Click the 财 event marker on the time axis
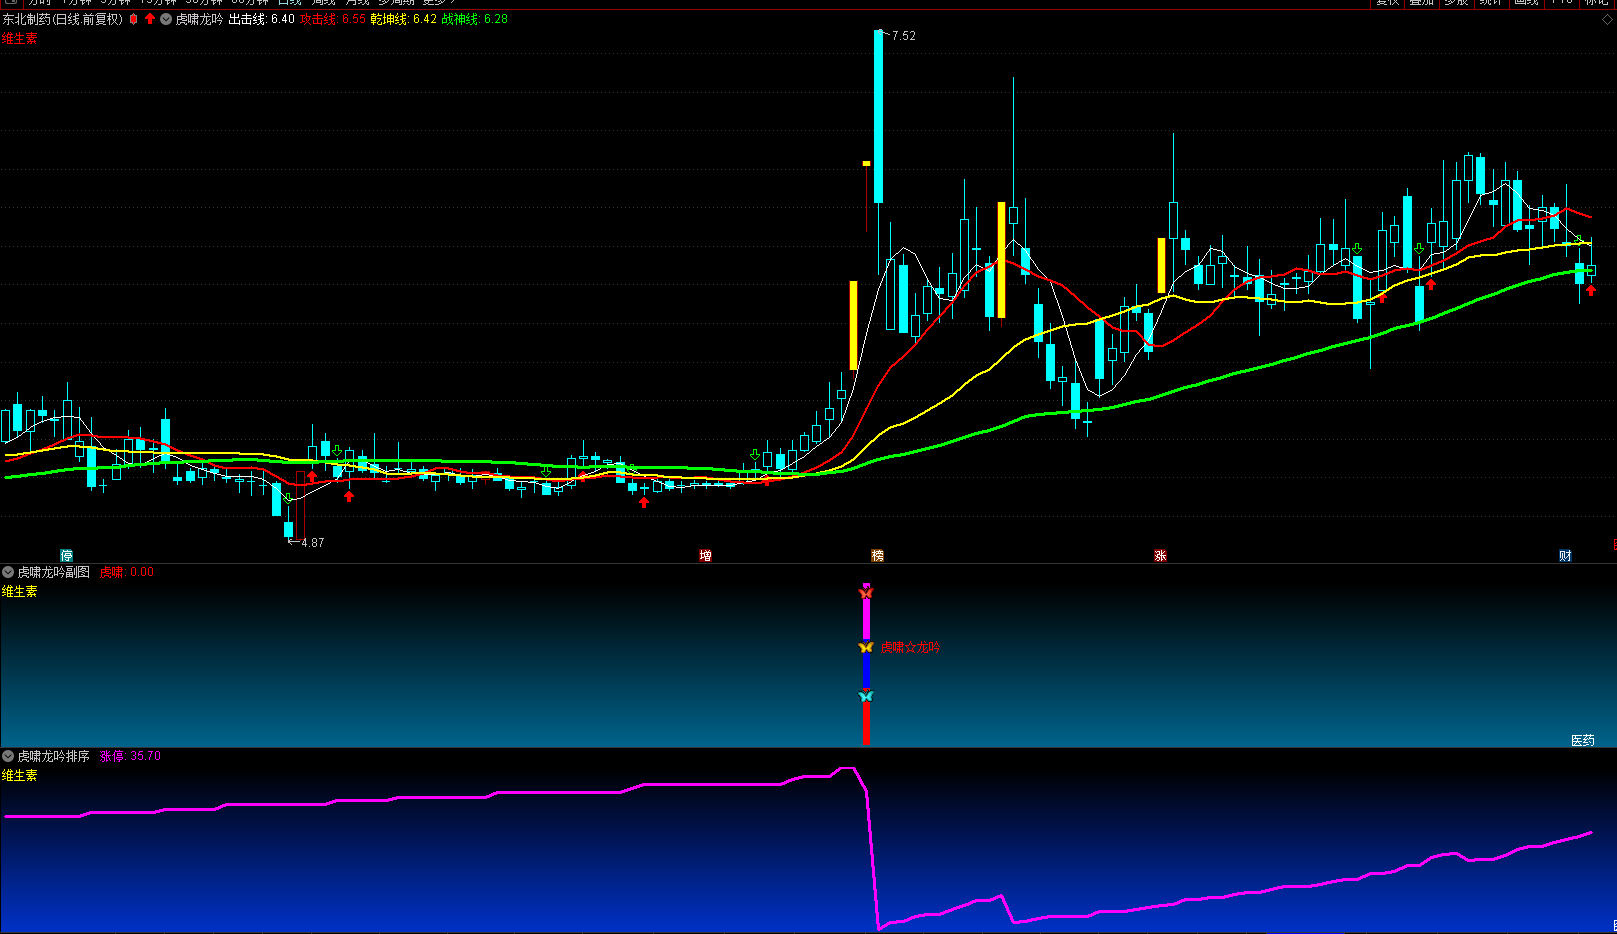This screenshot has height=934, width=1617. pos(1565,556)
